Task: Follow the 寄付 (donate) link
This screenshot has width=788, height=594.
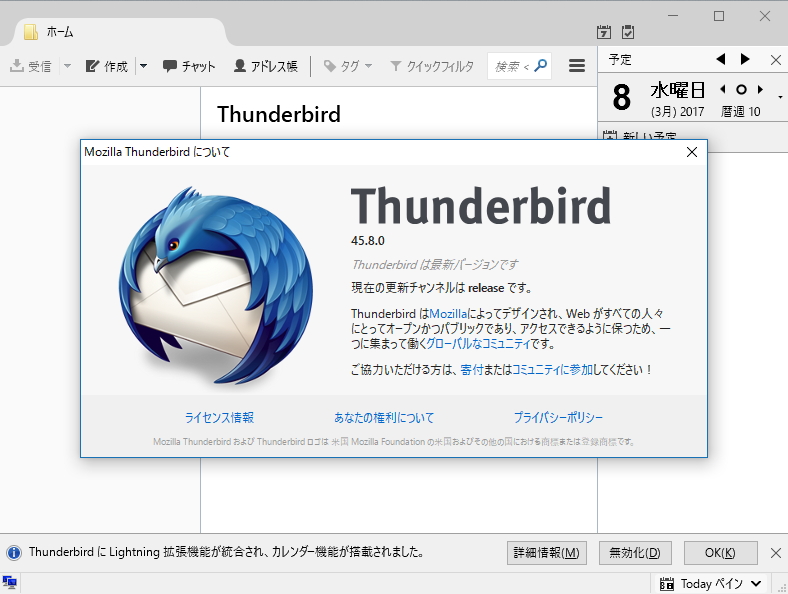Action: 471,370
